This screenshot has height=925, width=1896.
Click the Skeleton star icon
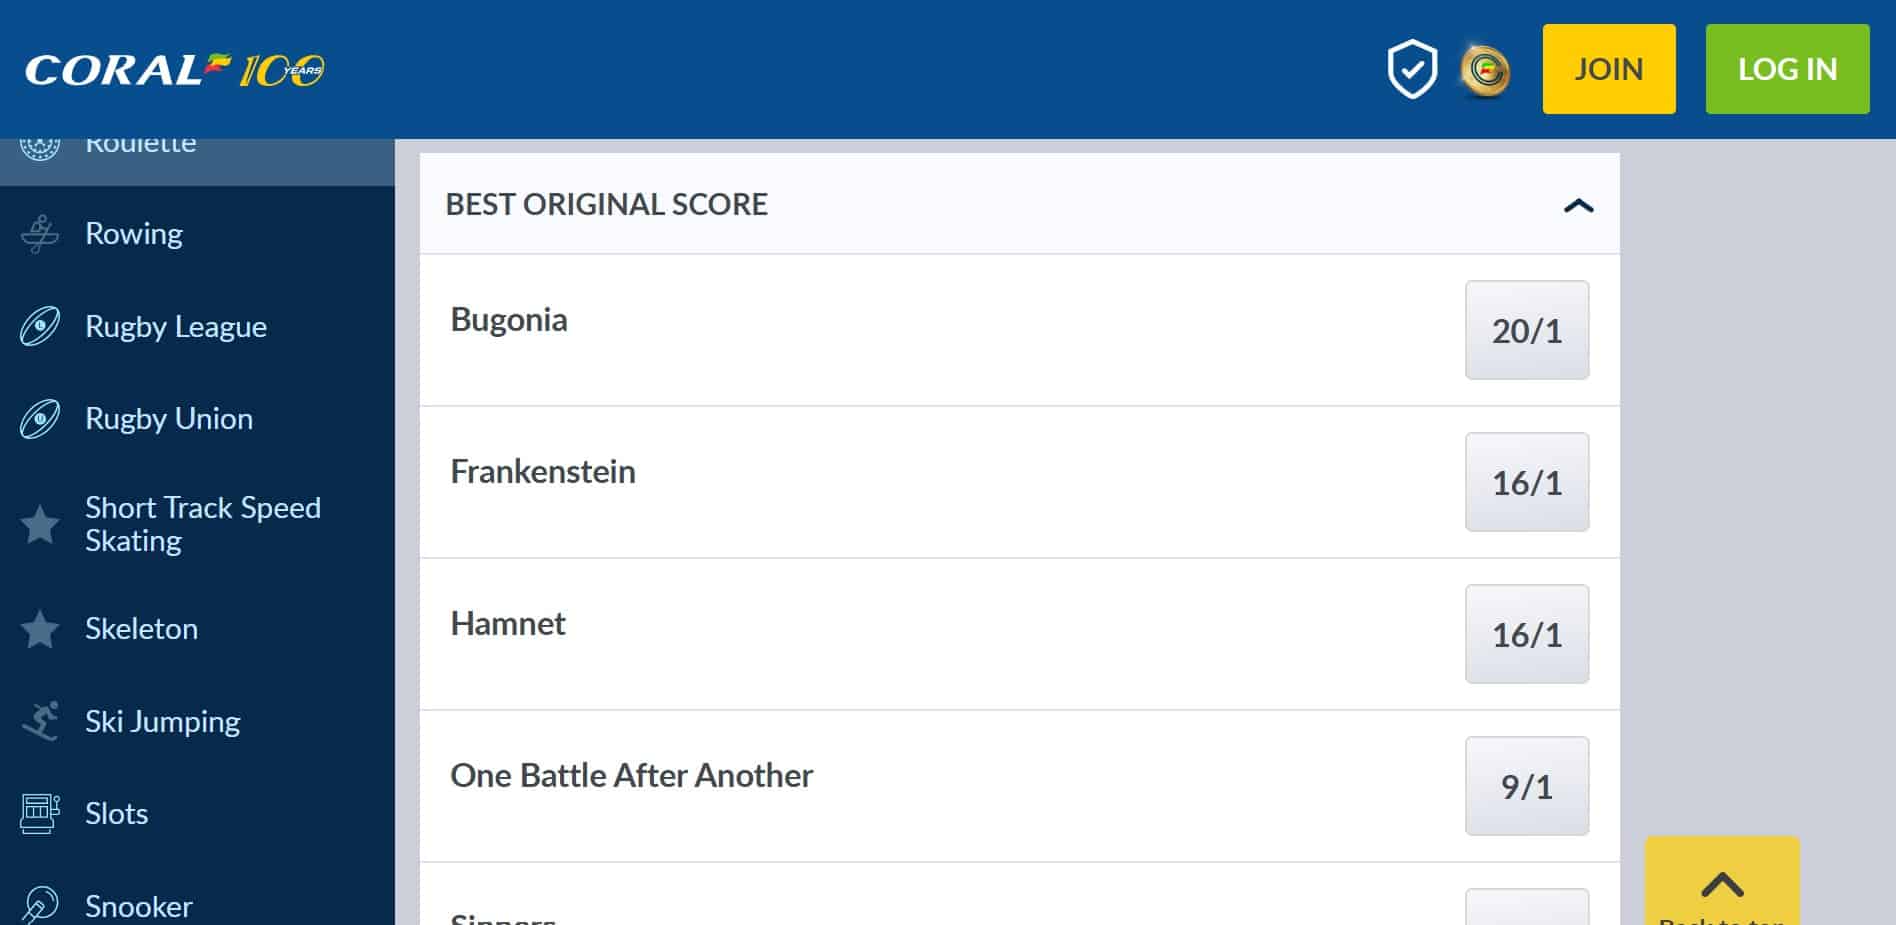click(40, 630)
